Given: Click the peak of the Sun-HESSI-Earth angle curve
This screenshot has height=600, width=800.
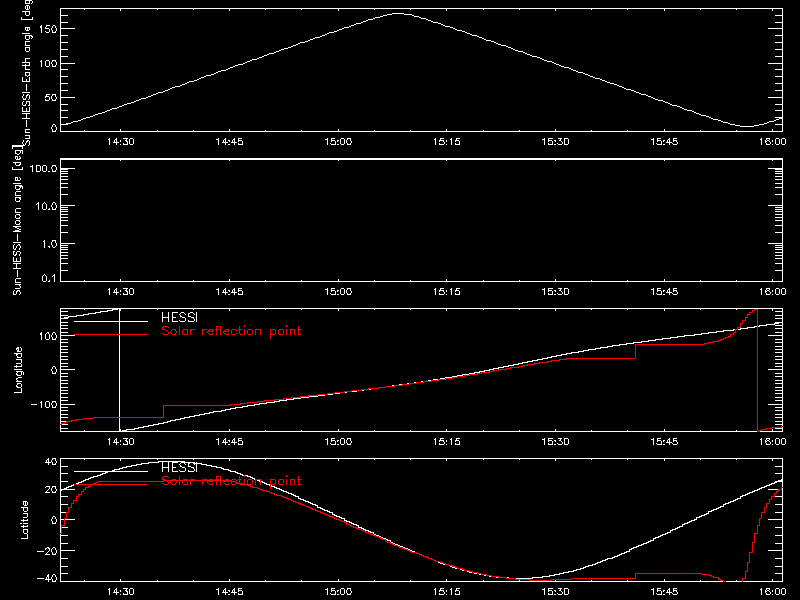Looking at the screenshot, I should pos(397,14).
